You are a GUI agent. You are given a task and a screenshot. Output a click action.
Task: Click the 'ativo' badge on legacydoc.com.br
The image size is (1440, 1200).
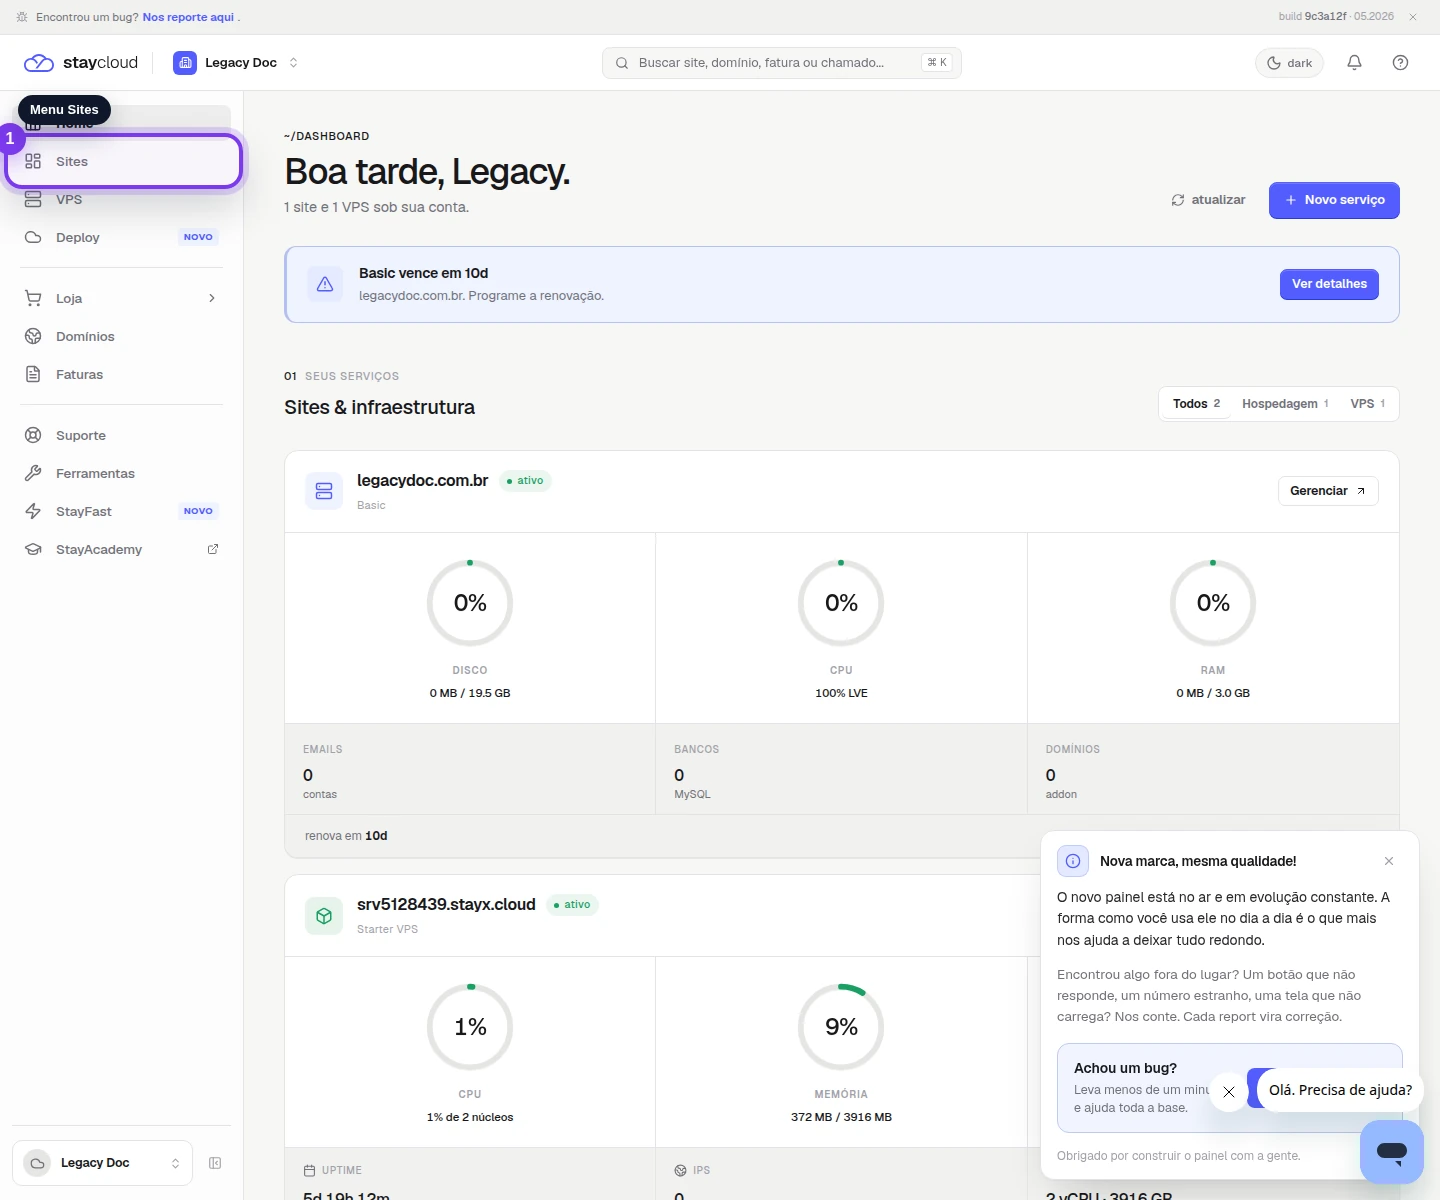[x=525, y=481]
